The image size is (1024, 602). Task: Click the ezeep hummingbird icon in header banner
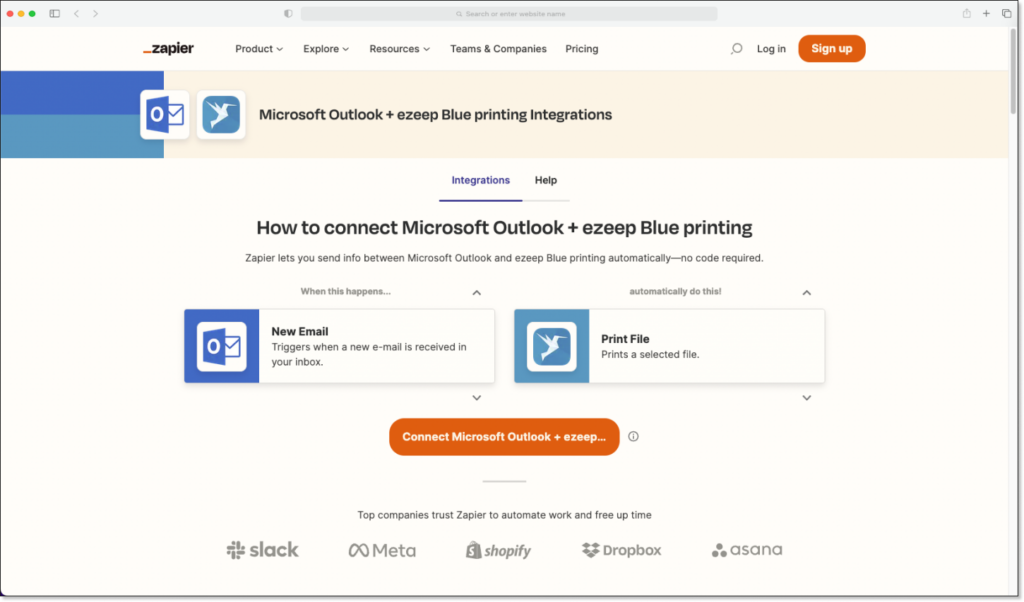(221, 115)
